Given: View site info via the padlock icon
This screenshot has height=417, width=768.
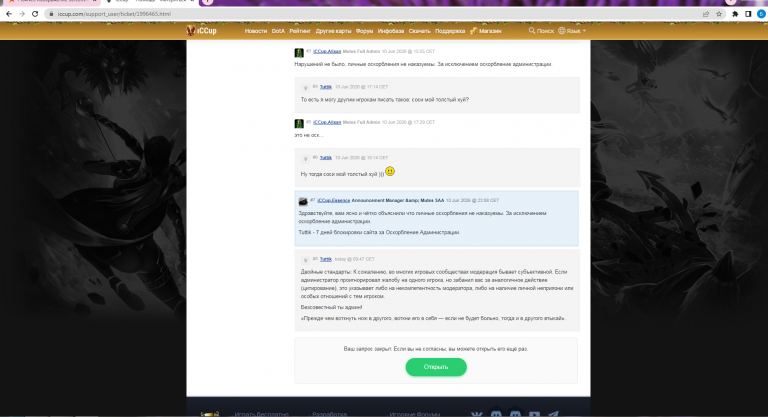Looking at the screenshot, I should click(x=51, y=14).
